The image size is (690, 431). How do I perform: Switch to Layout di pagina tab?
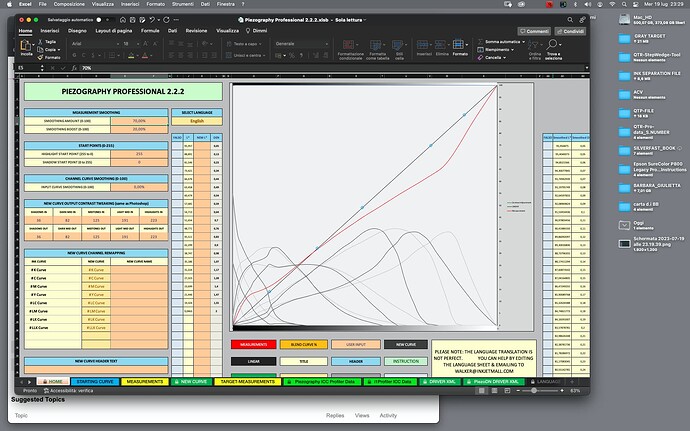114,31
